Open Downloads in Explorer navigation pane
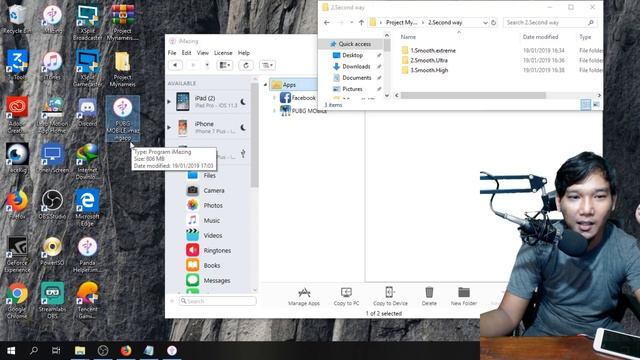Viewport: 640px width, 360px height. click(x=356, y=67)
